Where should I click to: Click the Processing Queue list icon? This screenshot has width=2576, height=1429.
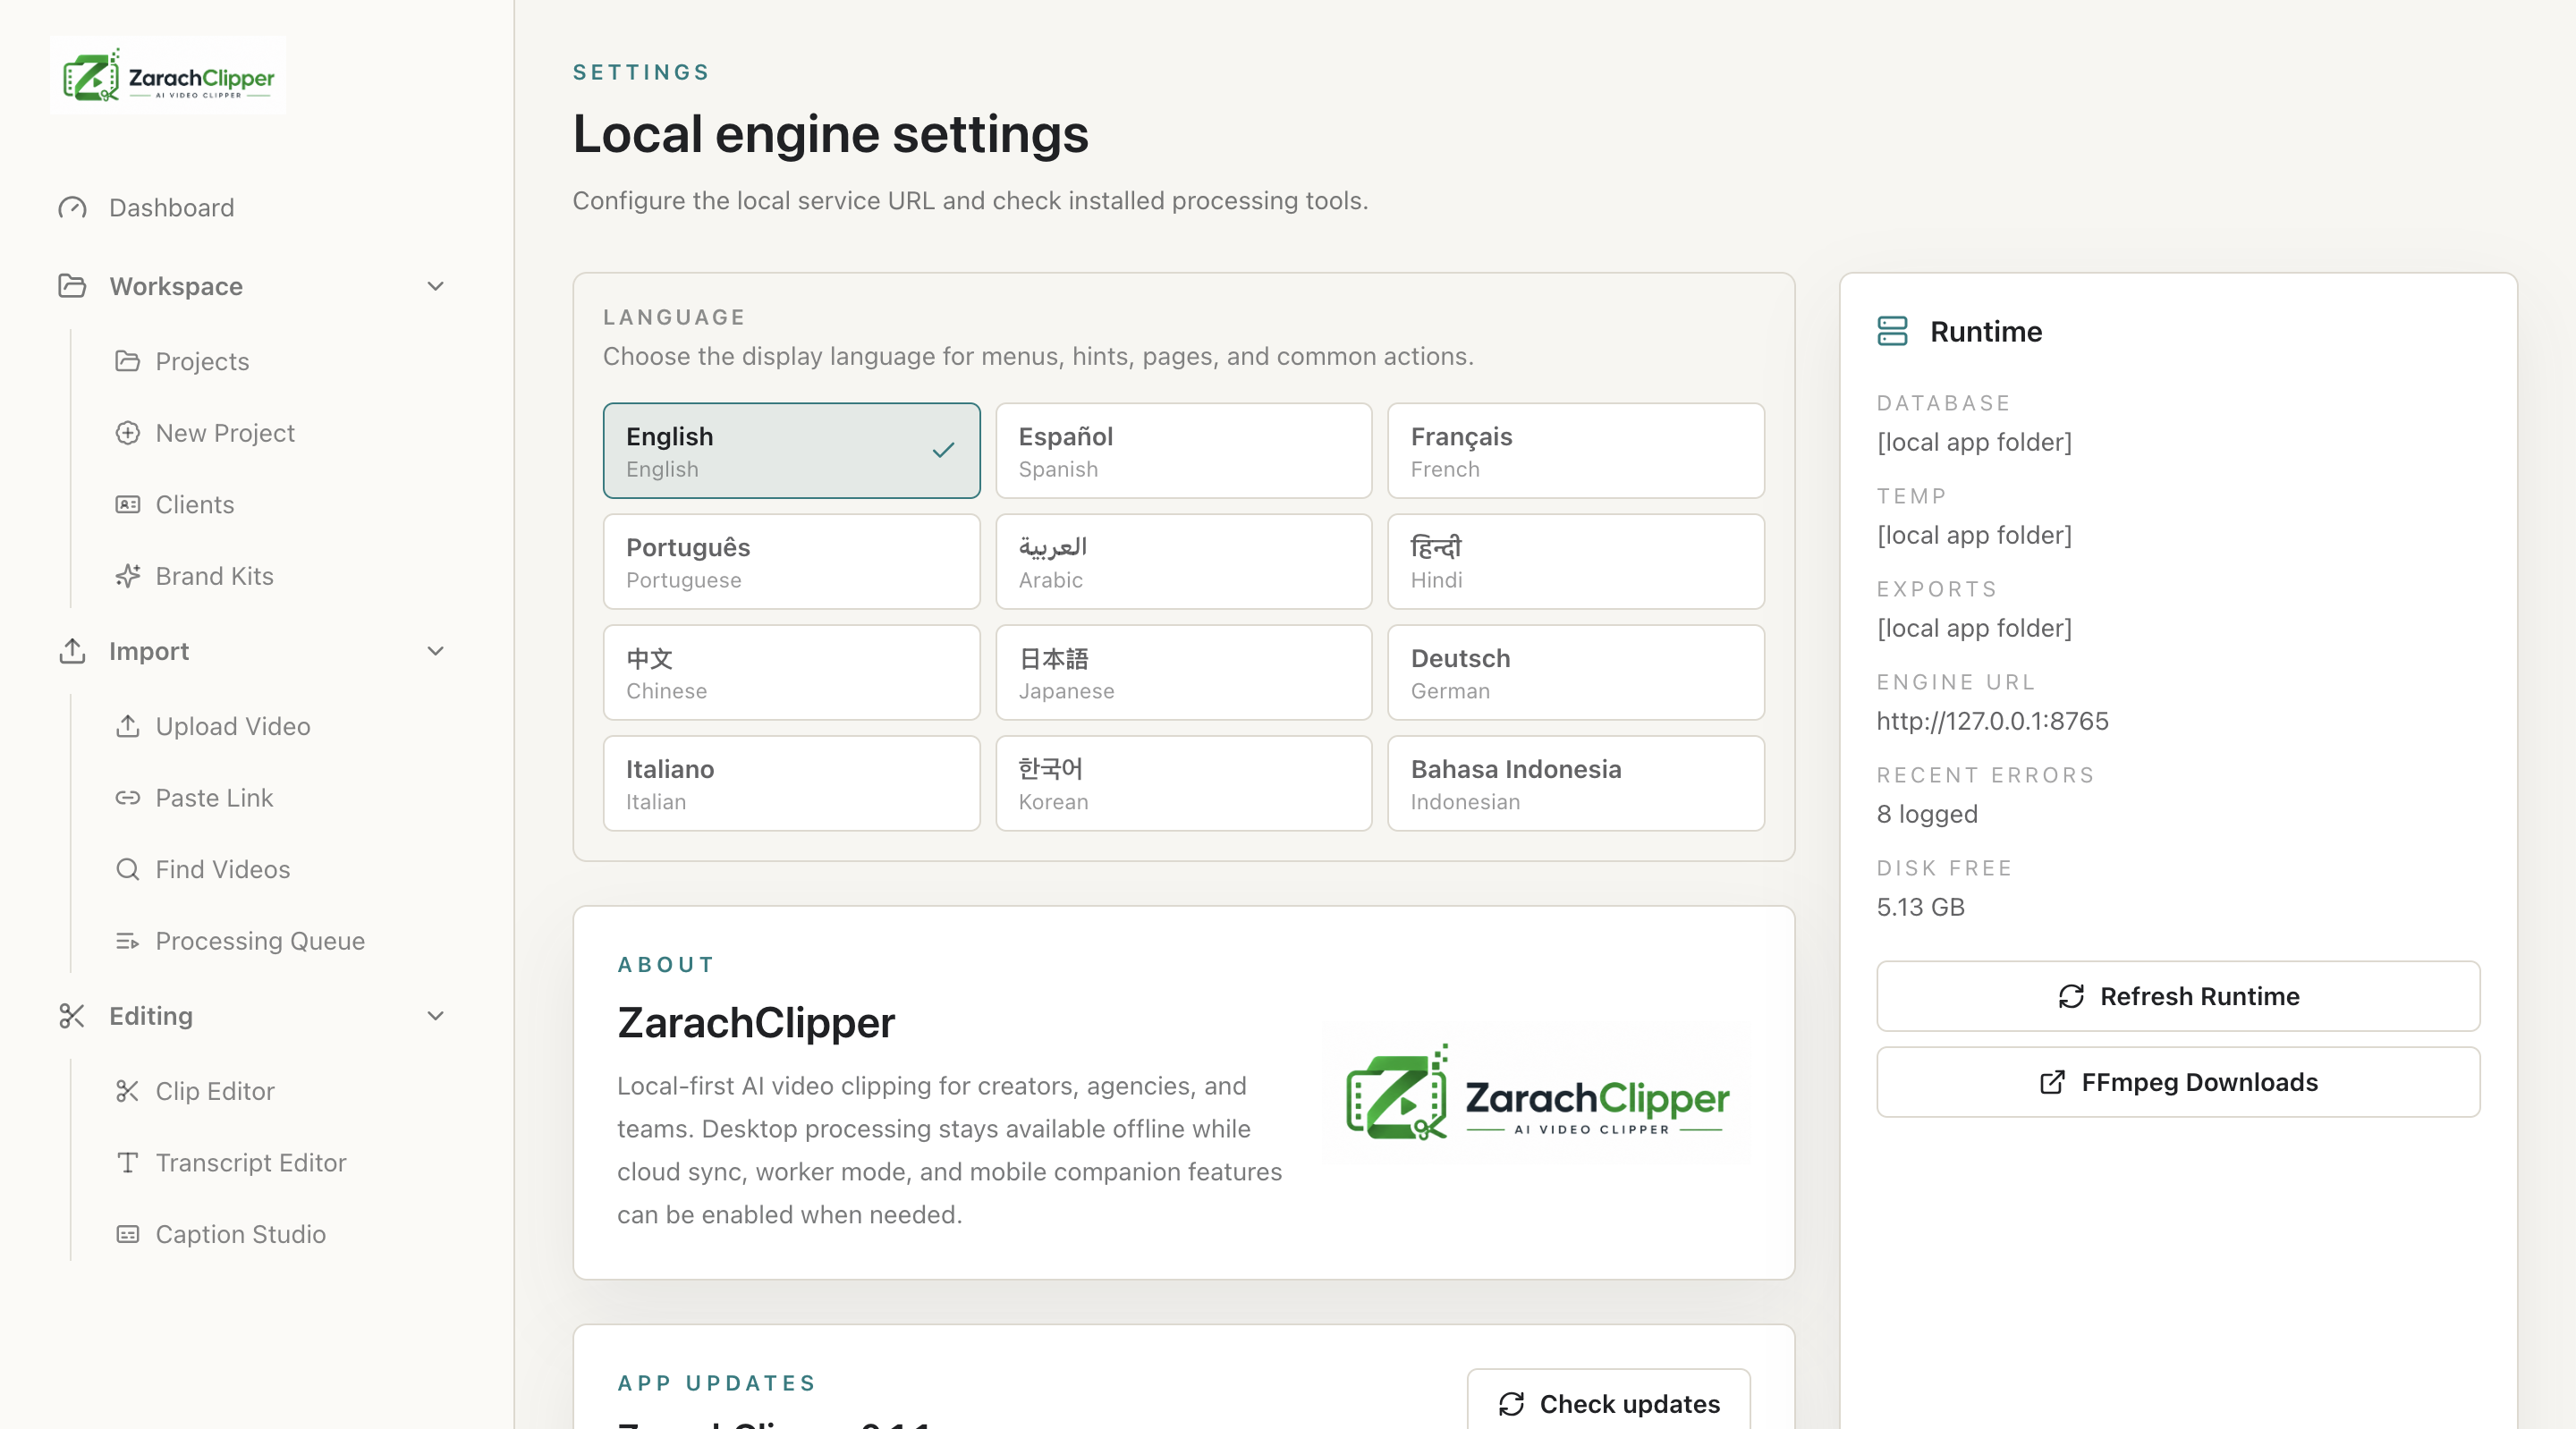[127, 941]
